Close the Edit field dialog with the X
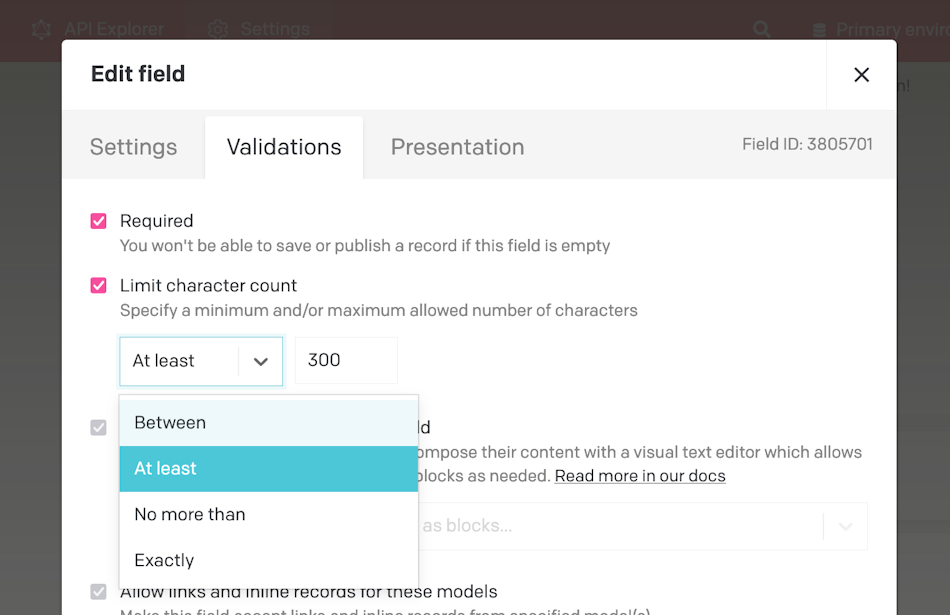 (x=861, y=74)
